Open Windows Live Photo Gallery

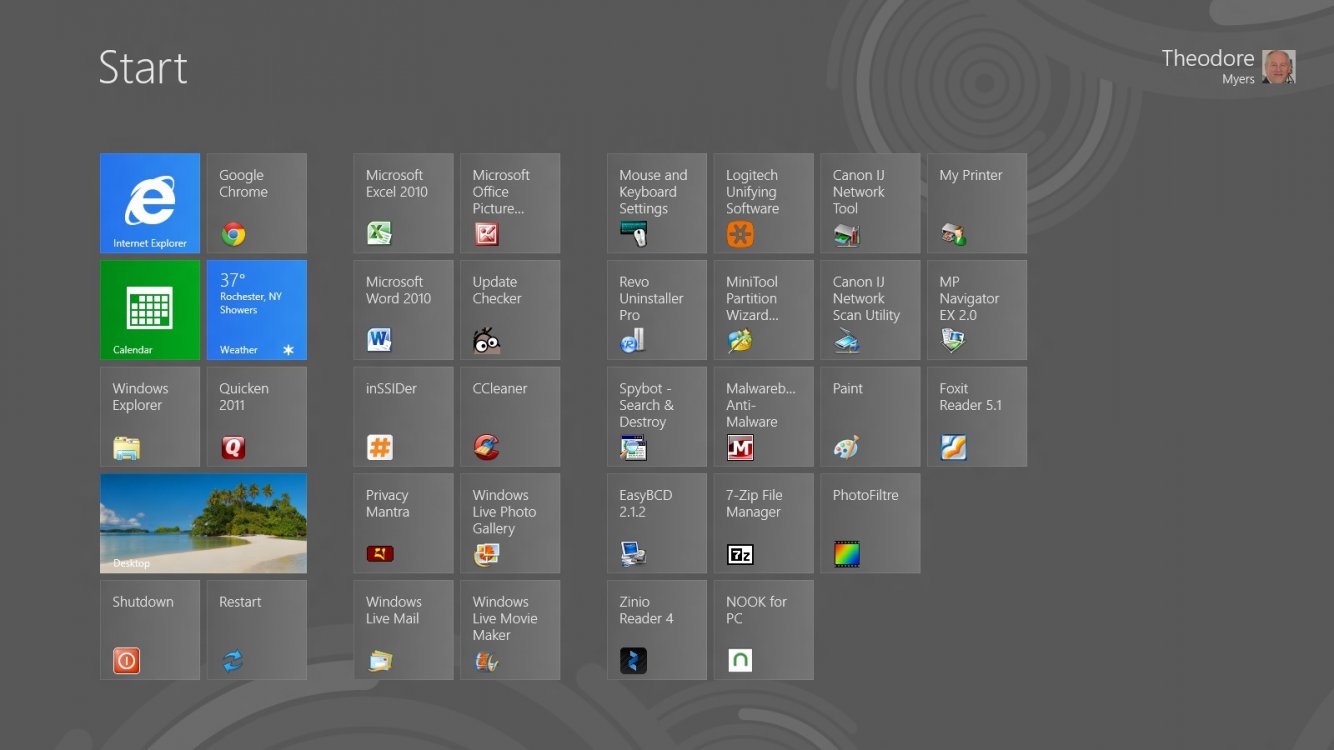[x=510, y=523]
